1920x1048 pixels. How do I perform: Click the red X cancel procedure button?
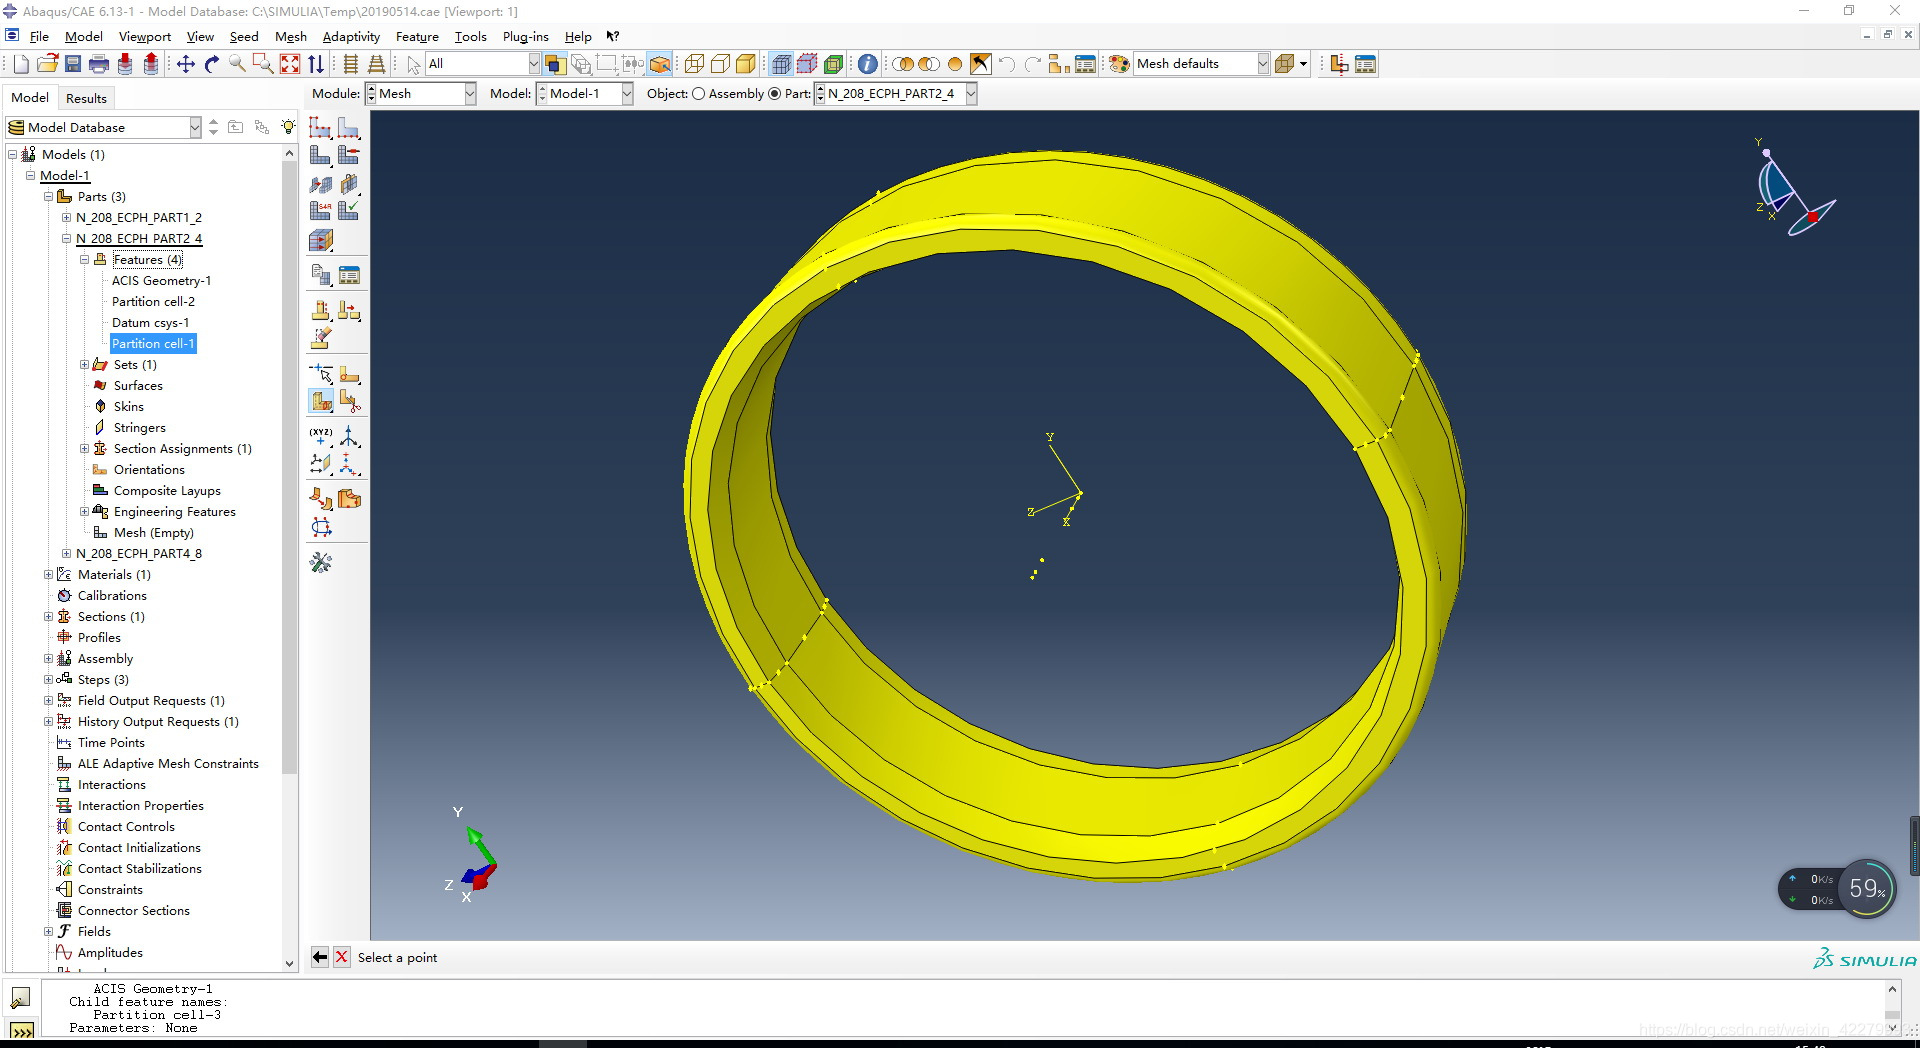click(341, 957)
